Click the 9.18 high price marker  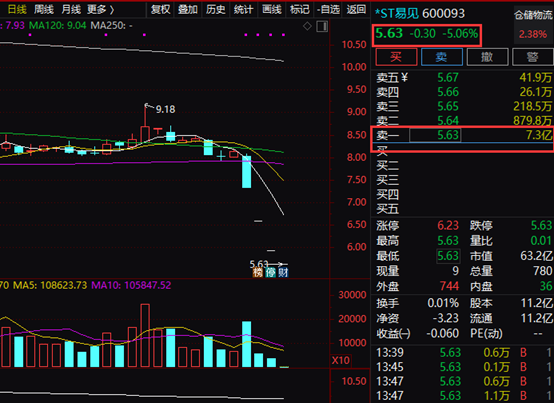tap(165, 109)
